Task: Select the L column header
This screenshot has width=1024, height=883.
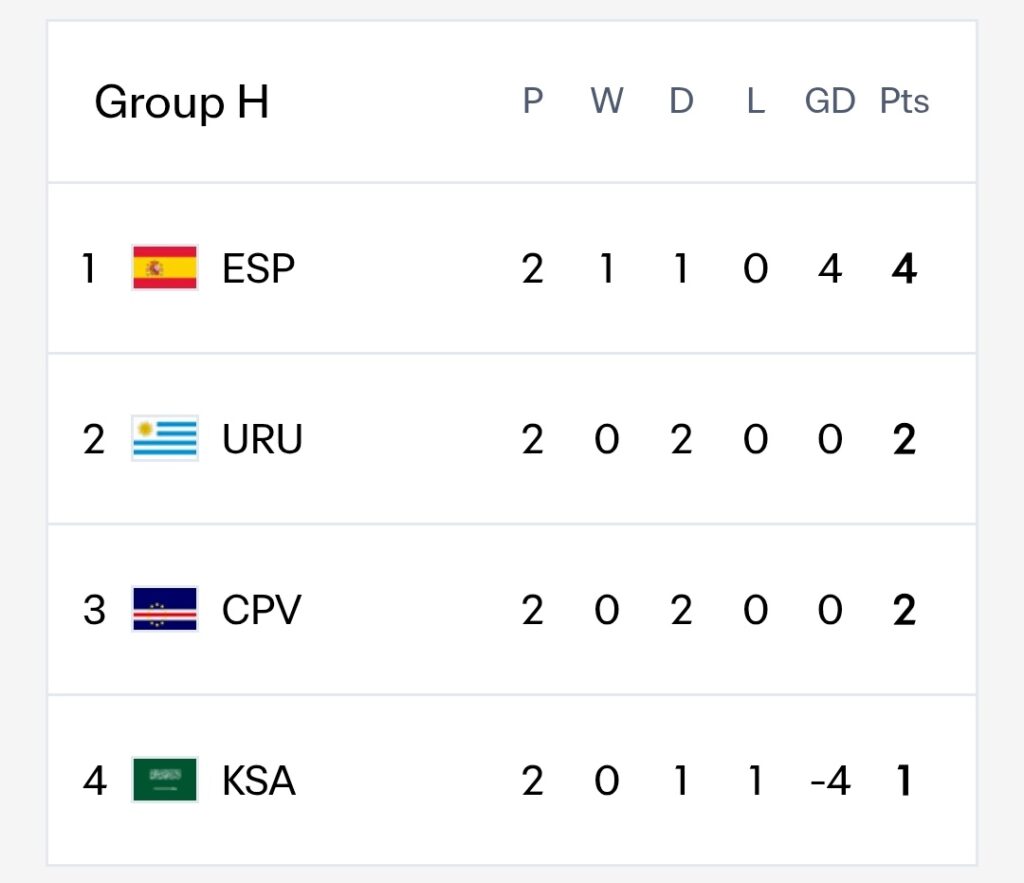Action: [756, 101]
